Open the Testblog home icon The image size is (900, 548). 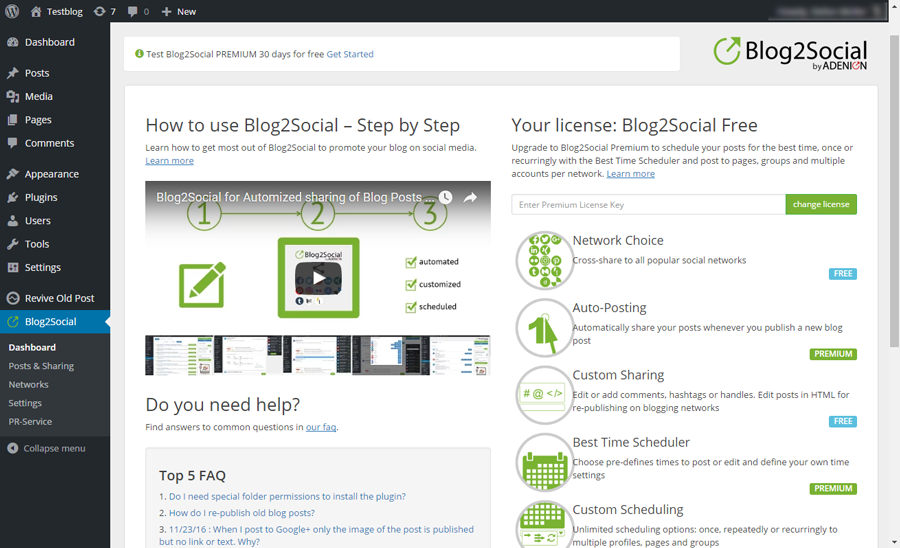coord(36,11)
